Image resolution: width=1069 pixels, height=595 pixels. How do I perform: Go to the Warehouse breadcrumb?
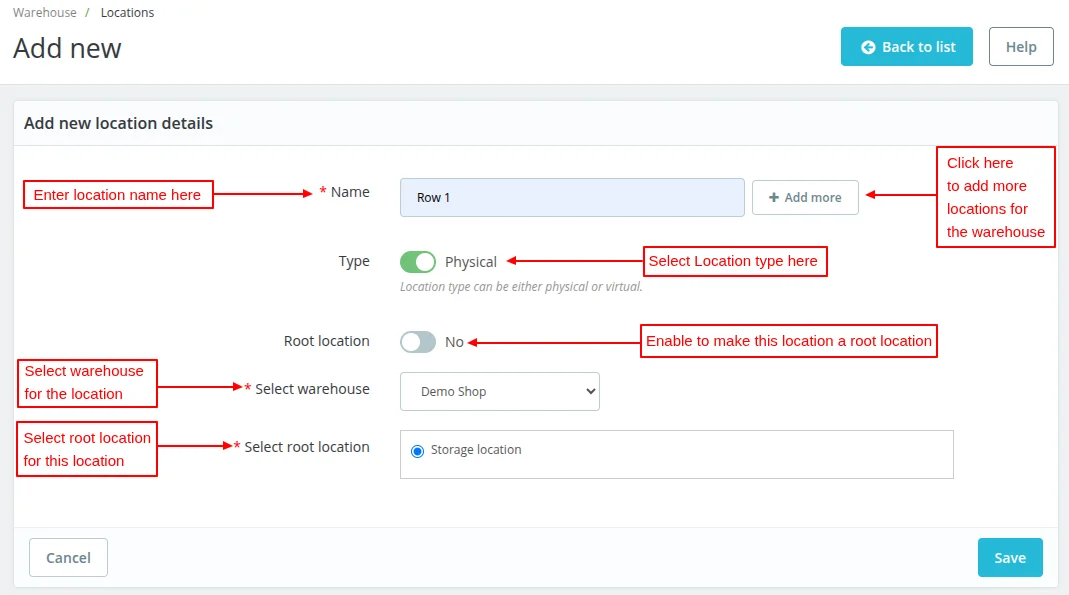(44, 13)
